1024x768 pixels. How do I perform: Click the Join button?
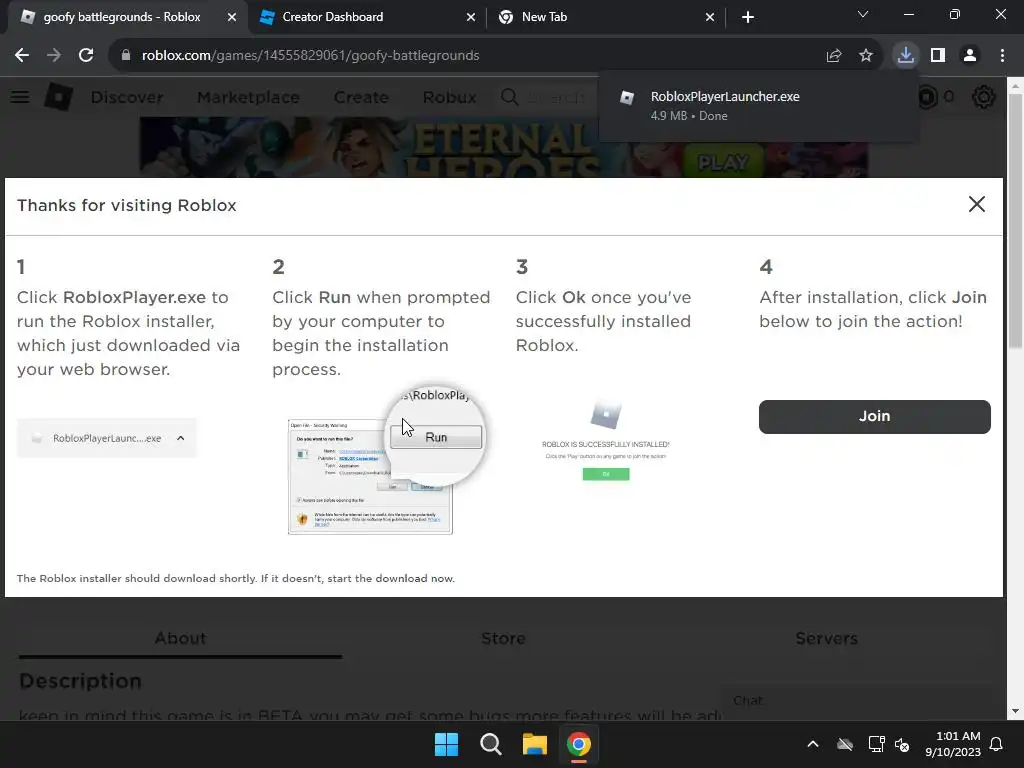coord(874,417)
